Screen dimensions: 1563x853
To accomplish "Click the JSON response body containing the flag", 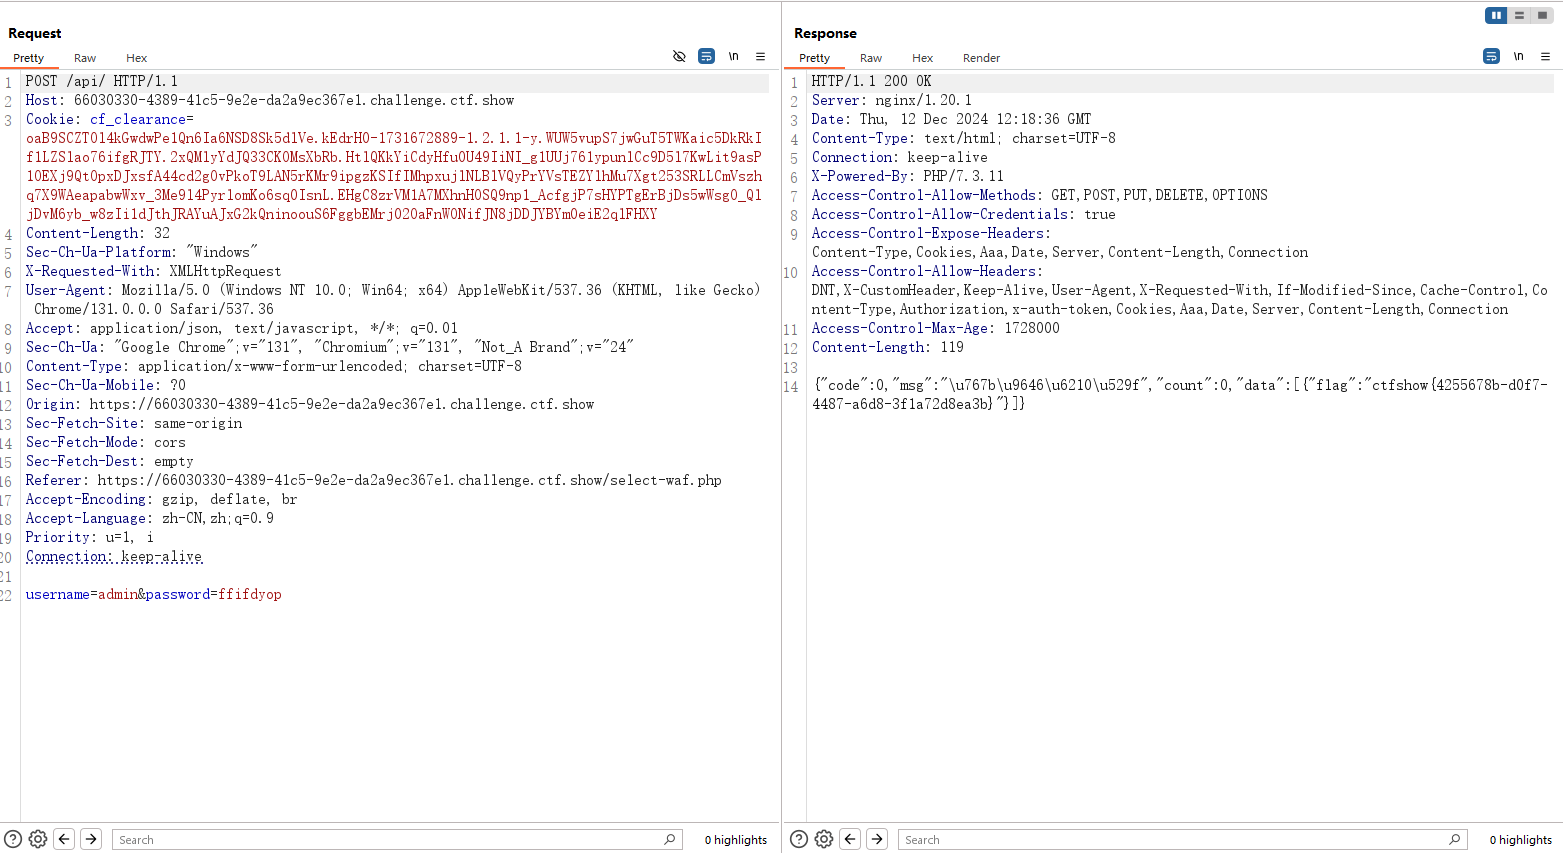I will tap(1180, 394).
